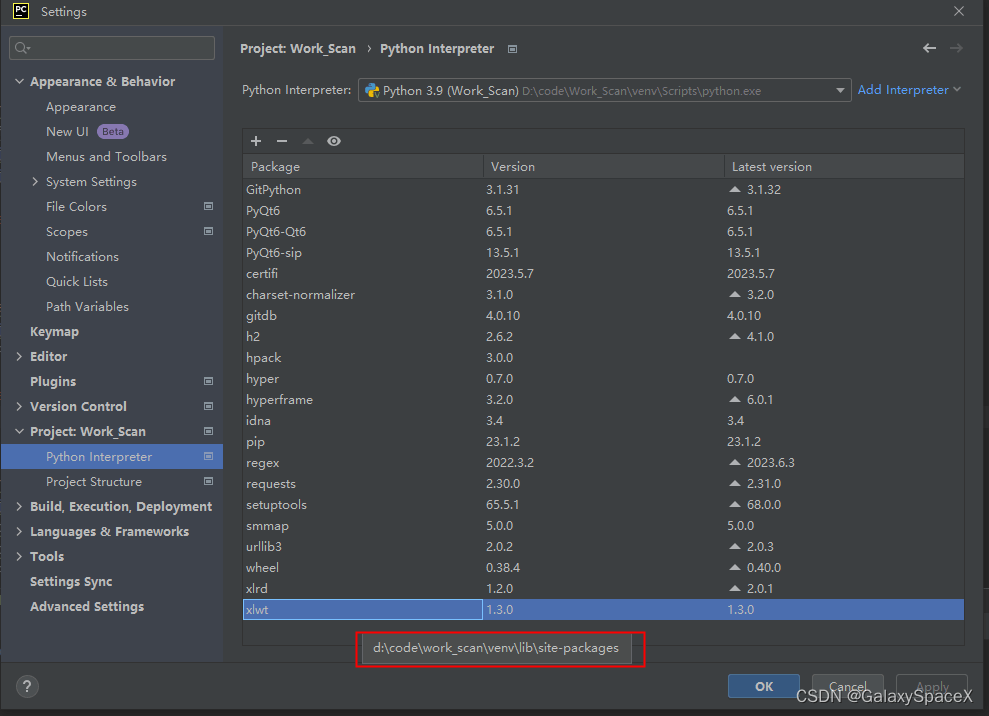The height and width of the screenshot is (716, 989).
Task: Click the project-level icon next to breadcrumb title
Action: pos(513,49)
